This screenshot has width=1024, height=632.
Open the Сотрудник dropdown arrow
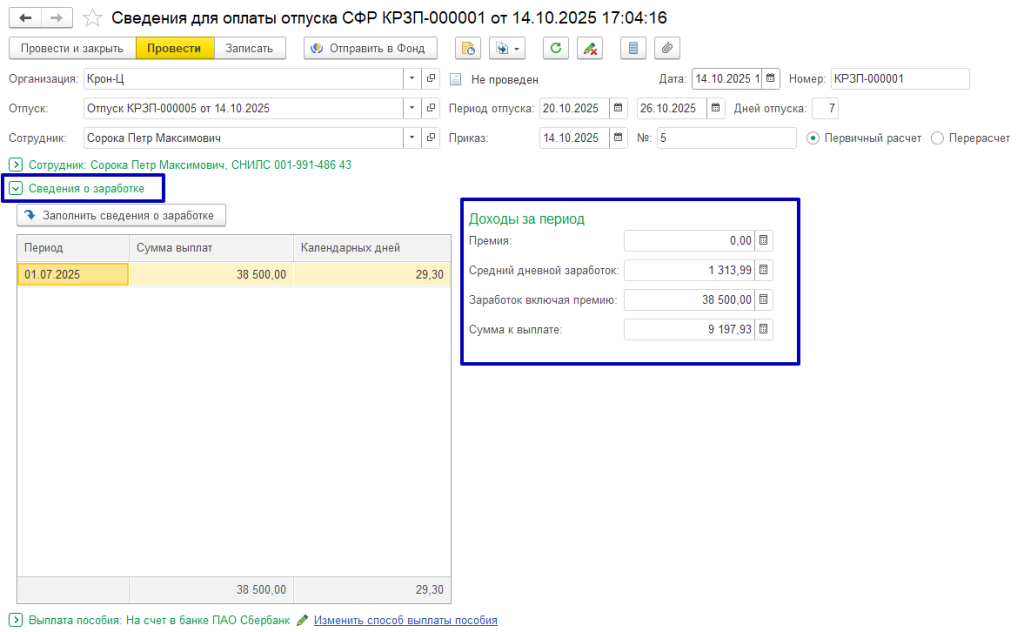pyautogui.click(x=412, y=138)
